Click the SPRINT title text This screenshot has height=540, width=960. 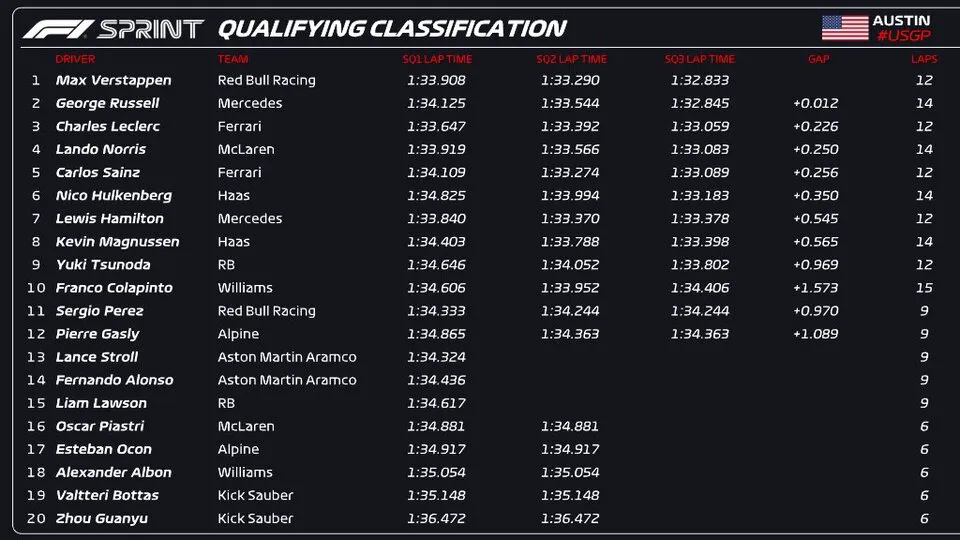pyautogui.click(x=151, y=29)
